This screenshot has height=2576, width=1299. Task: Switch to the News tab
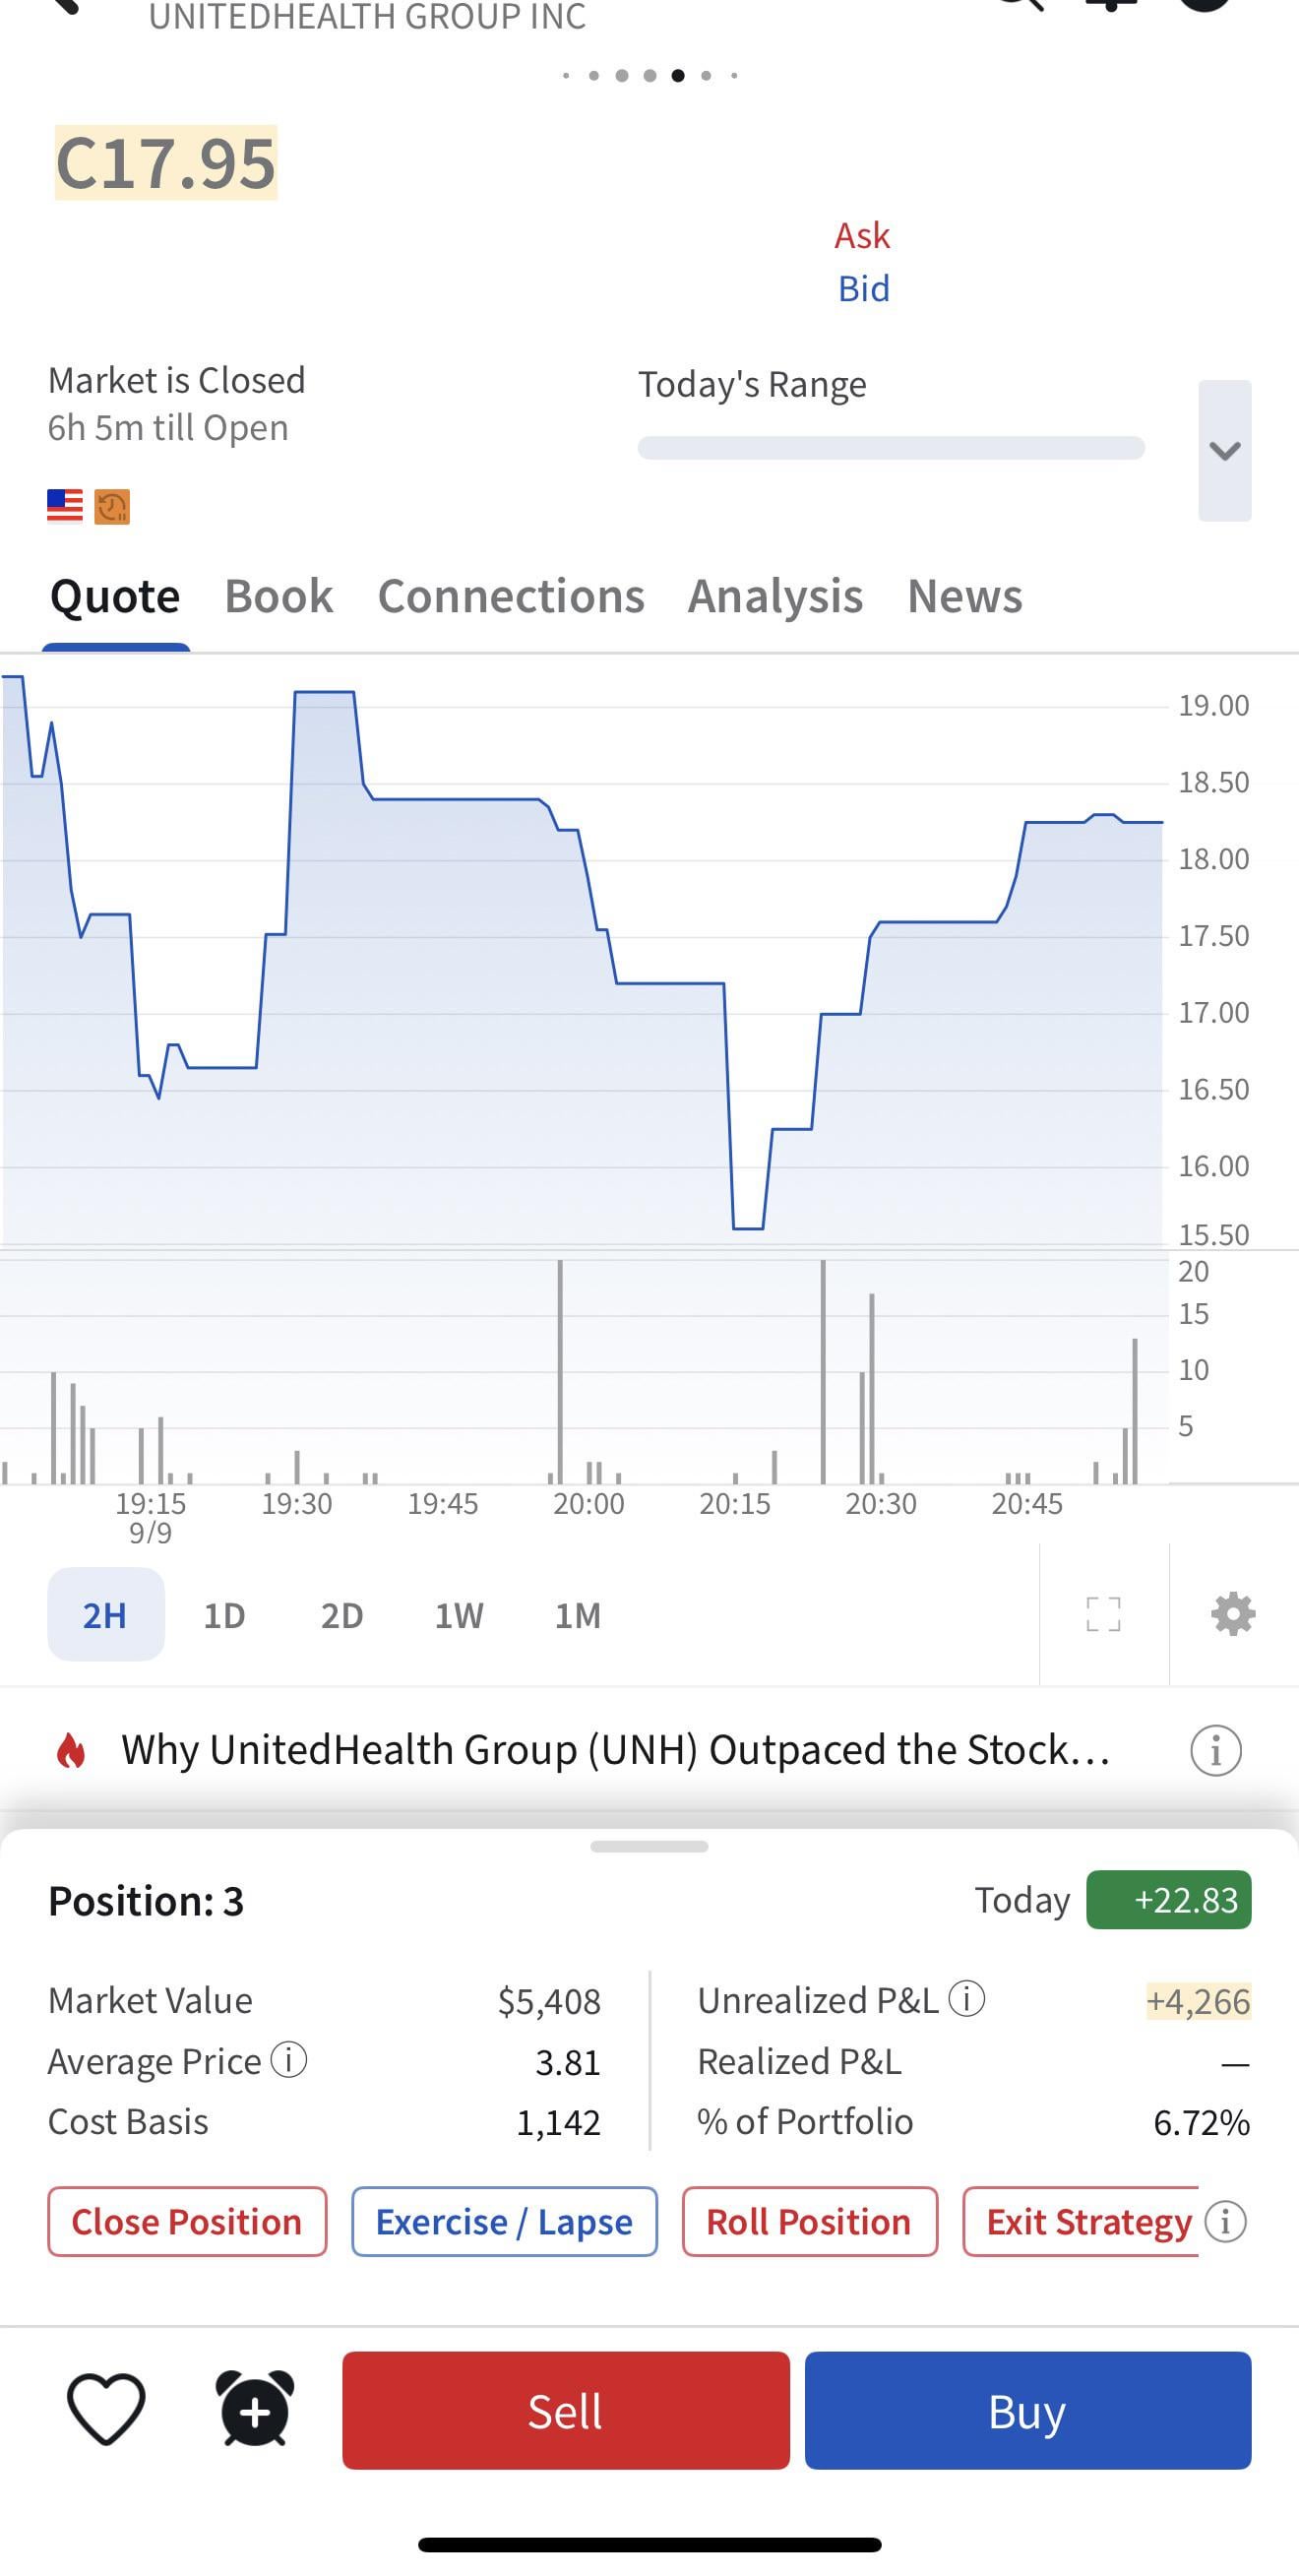(965, 597)
